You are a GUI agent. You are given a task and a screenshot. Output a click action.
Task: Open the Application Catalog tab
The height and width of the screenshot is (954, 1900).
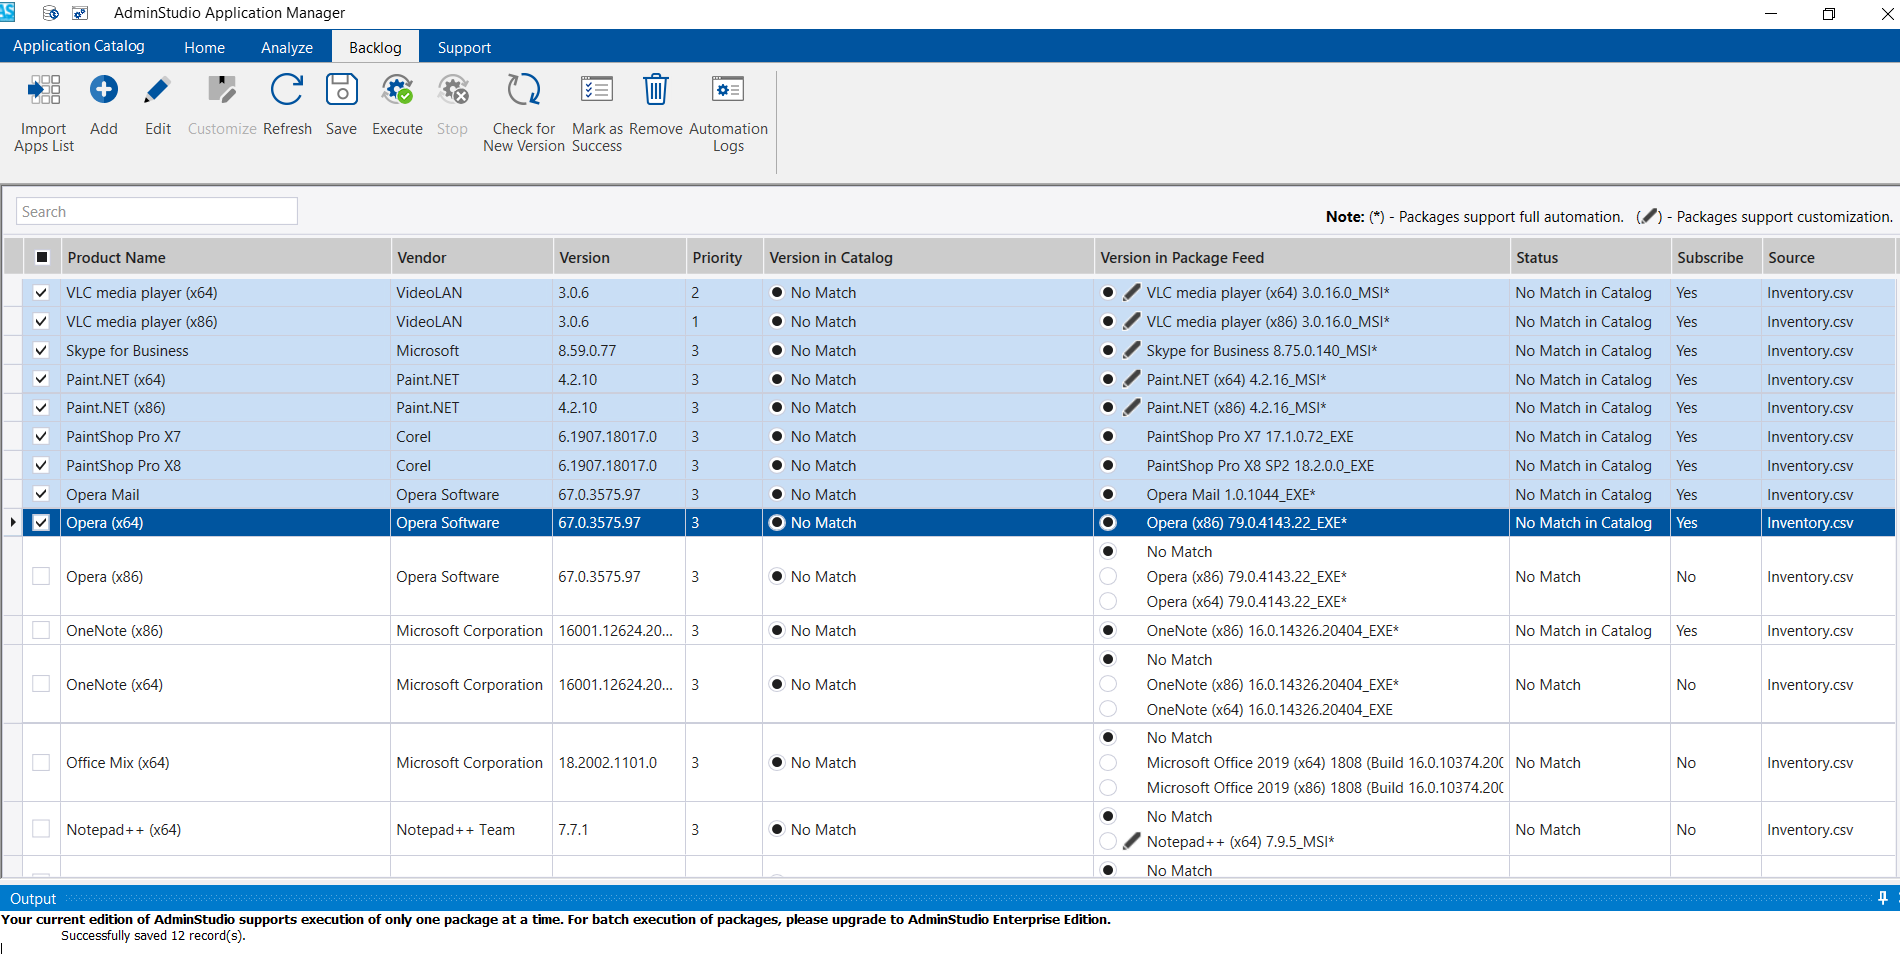[x=79, y=46]
